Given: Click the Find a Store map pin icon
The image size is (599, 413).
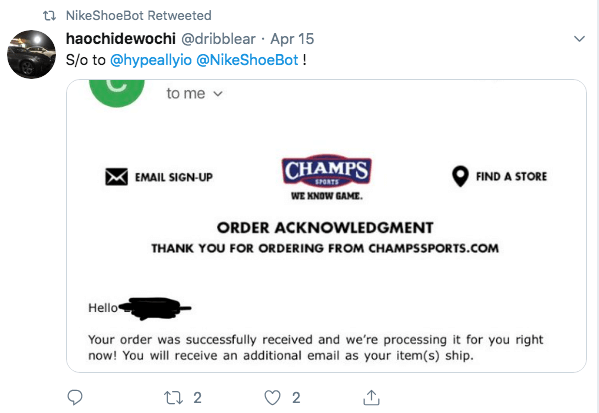Looking at the screenshot, I should point(460,176).
